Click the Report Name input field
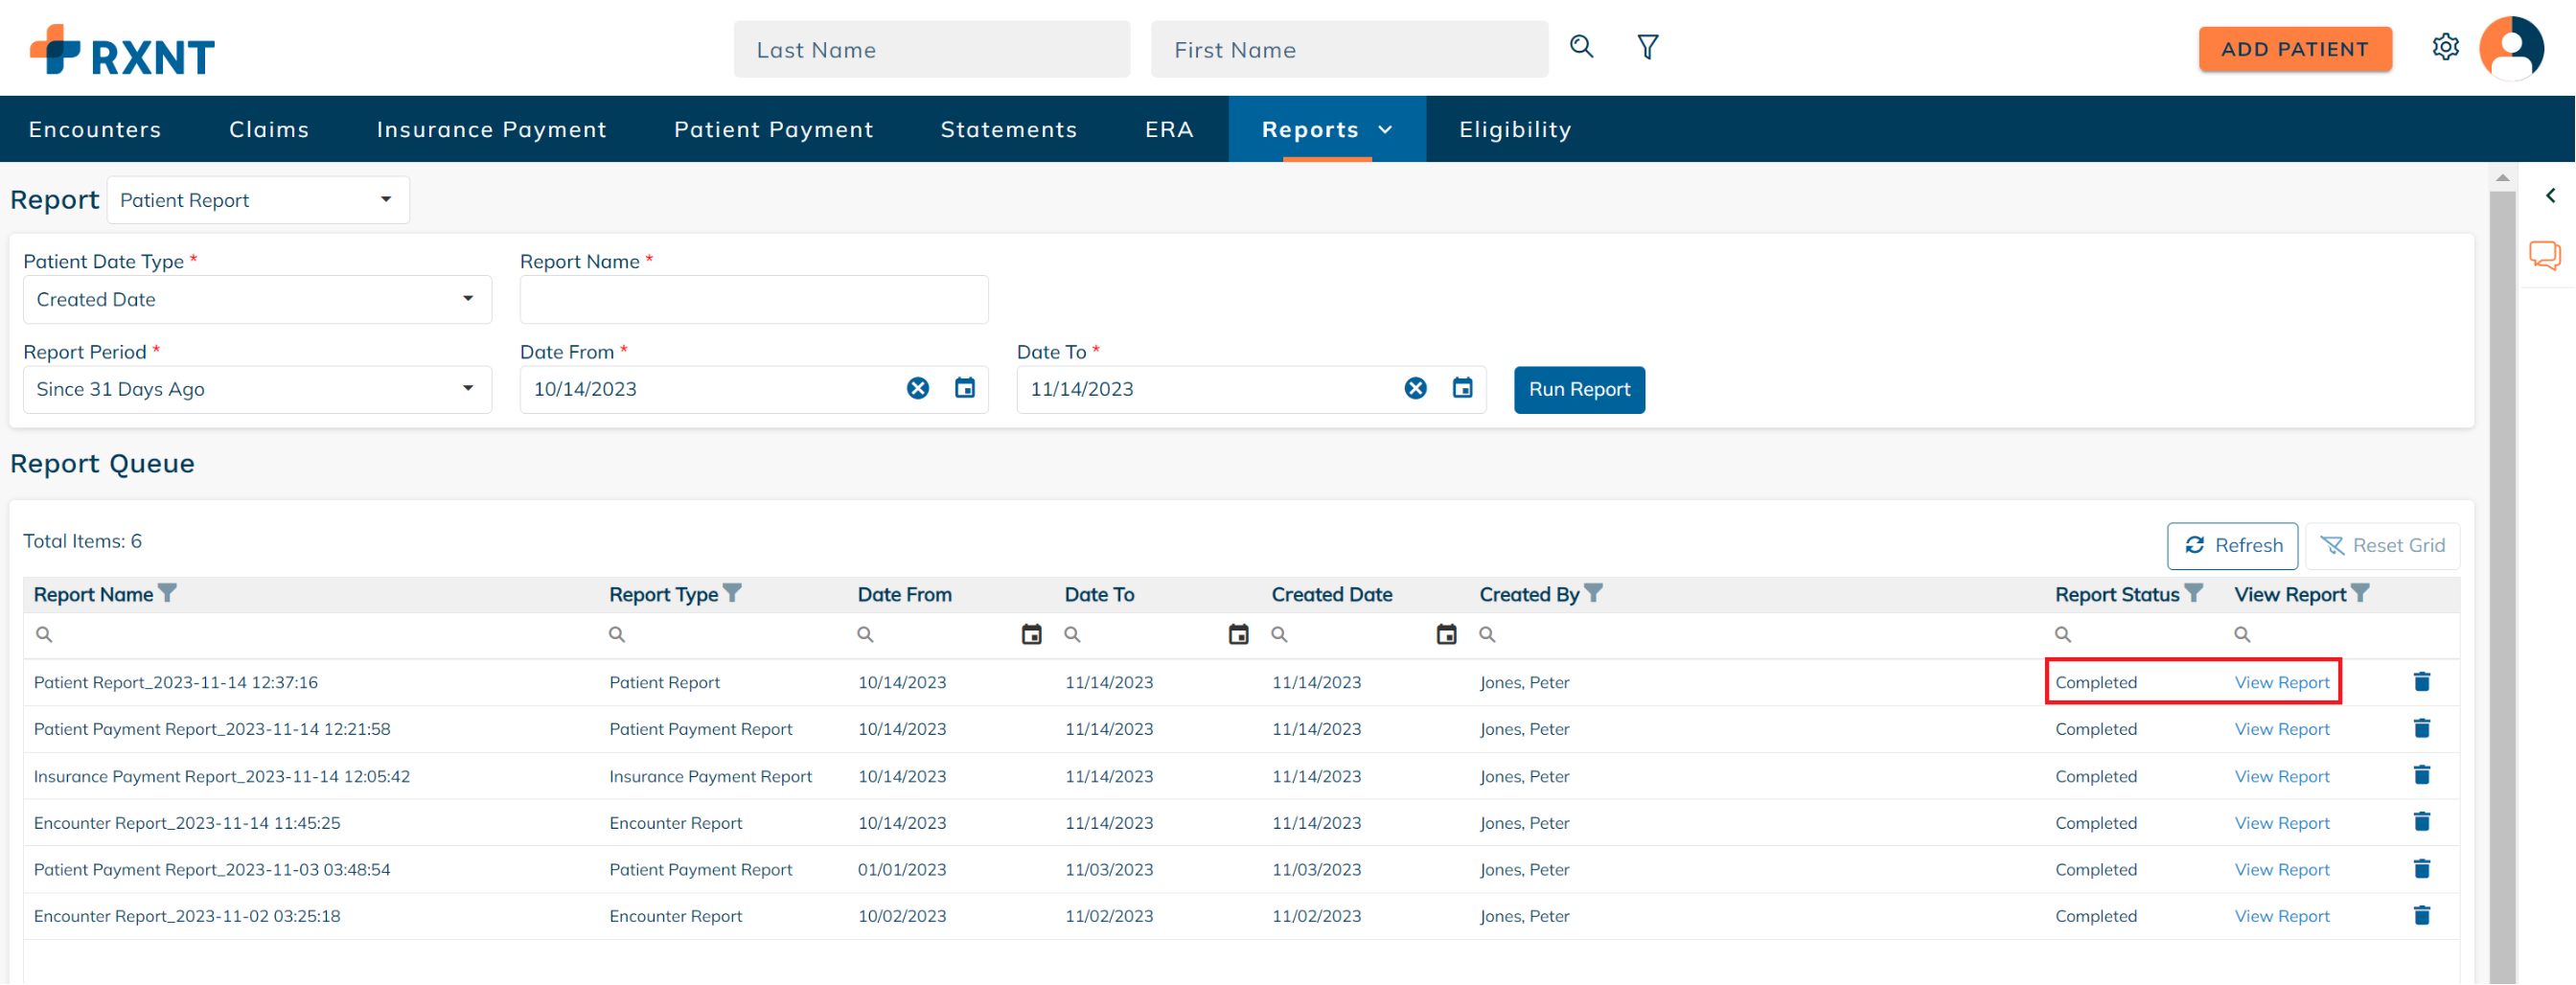Viewport: 2576px width, 985px height. click(x=753, y=300)
